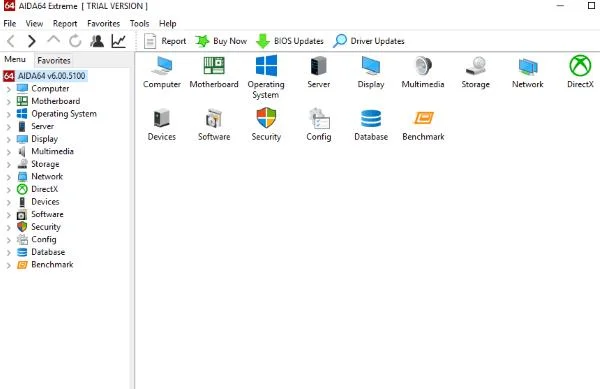Maximize the AIDA64 window
Viewport: 600px width, 389px height.
coord(591,6)
